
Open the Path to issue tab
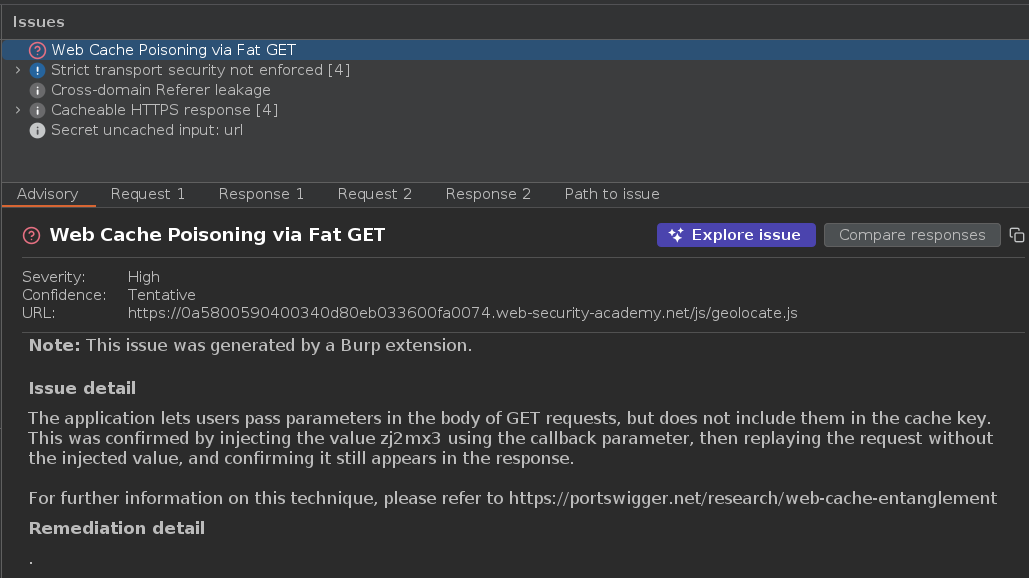click(612, 194)
